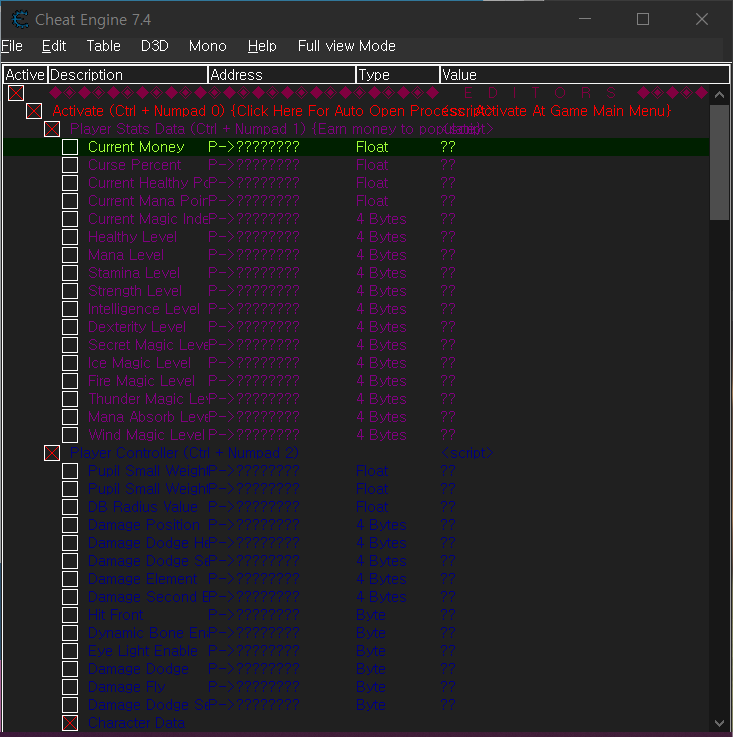The height and width of the screenshot is (737, 733).
Task: Select the Current Money row text
Action: click(x=136, y=147)
